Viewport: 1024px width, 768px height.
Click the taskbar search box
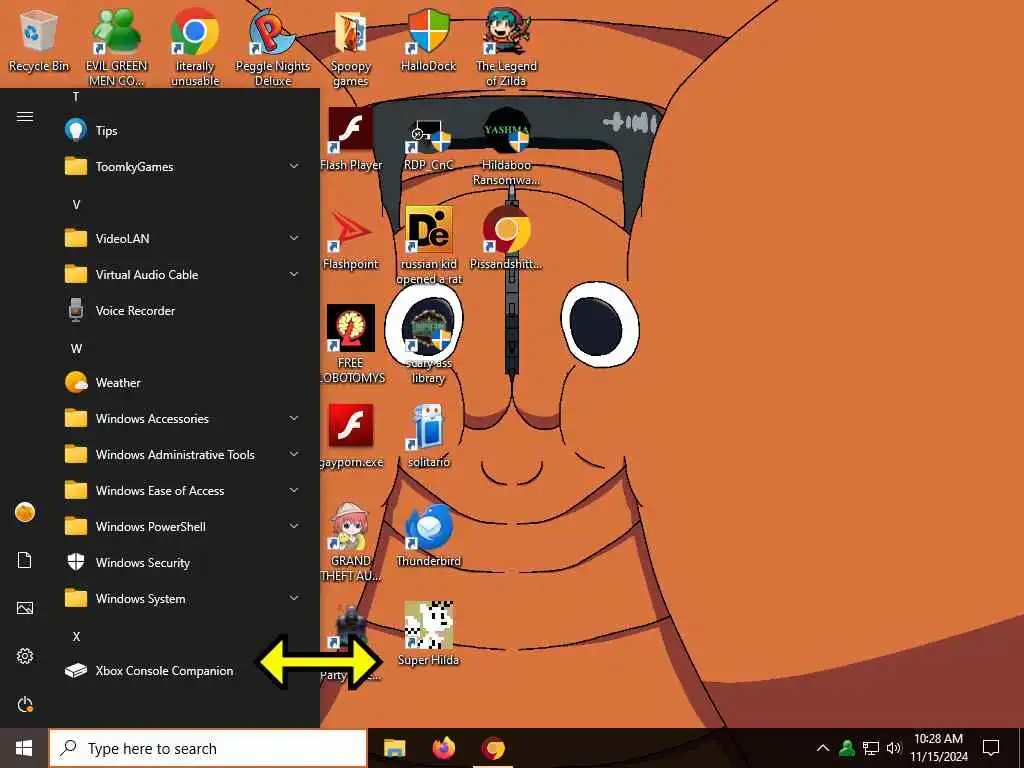click(x=208, y=748)
